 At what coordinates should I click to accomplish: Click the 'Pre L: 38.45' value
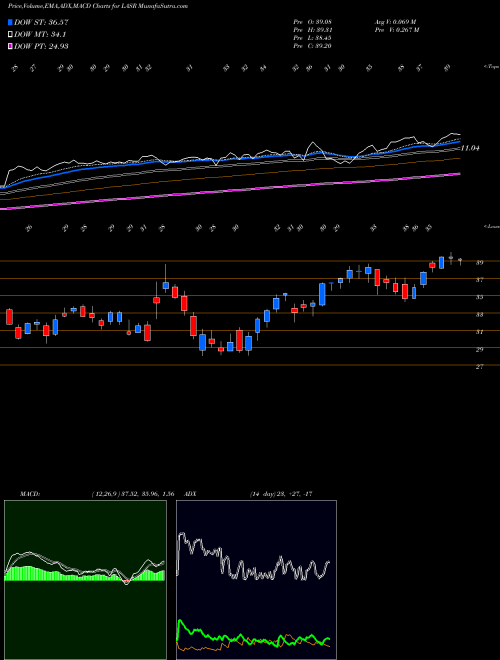click(312, 38)
